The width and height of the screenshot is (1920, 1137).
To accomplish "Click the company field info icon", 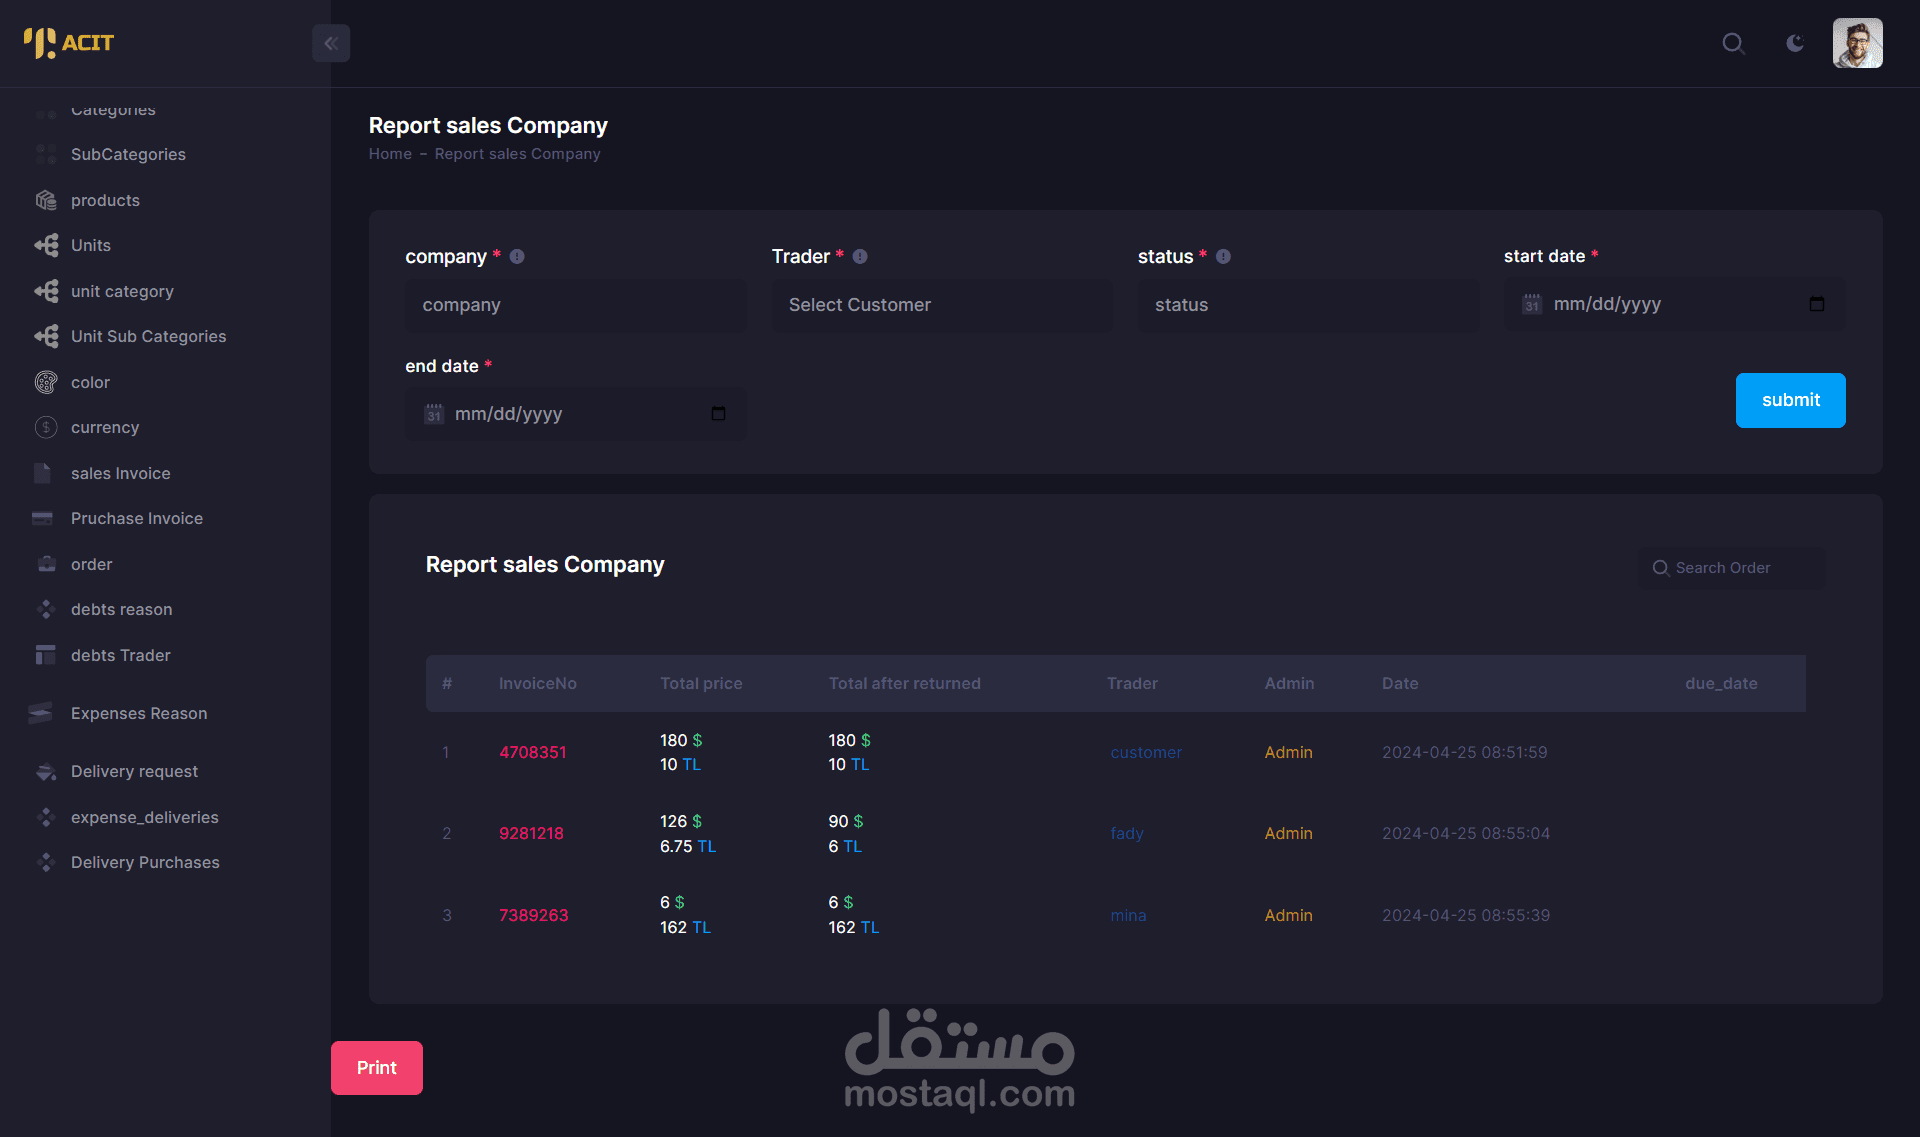I will point(517,257).
